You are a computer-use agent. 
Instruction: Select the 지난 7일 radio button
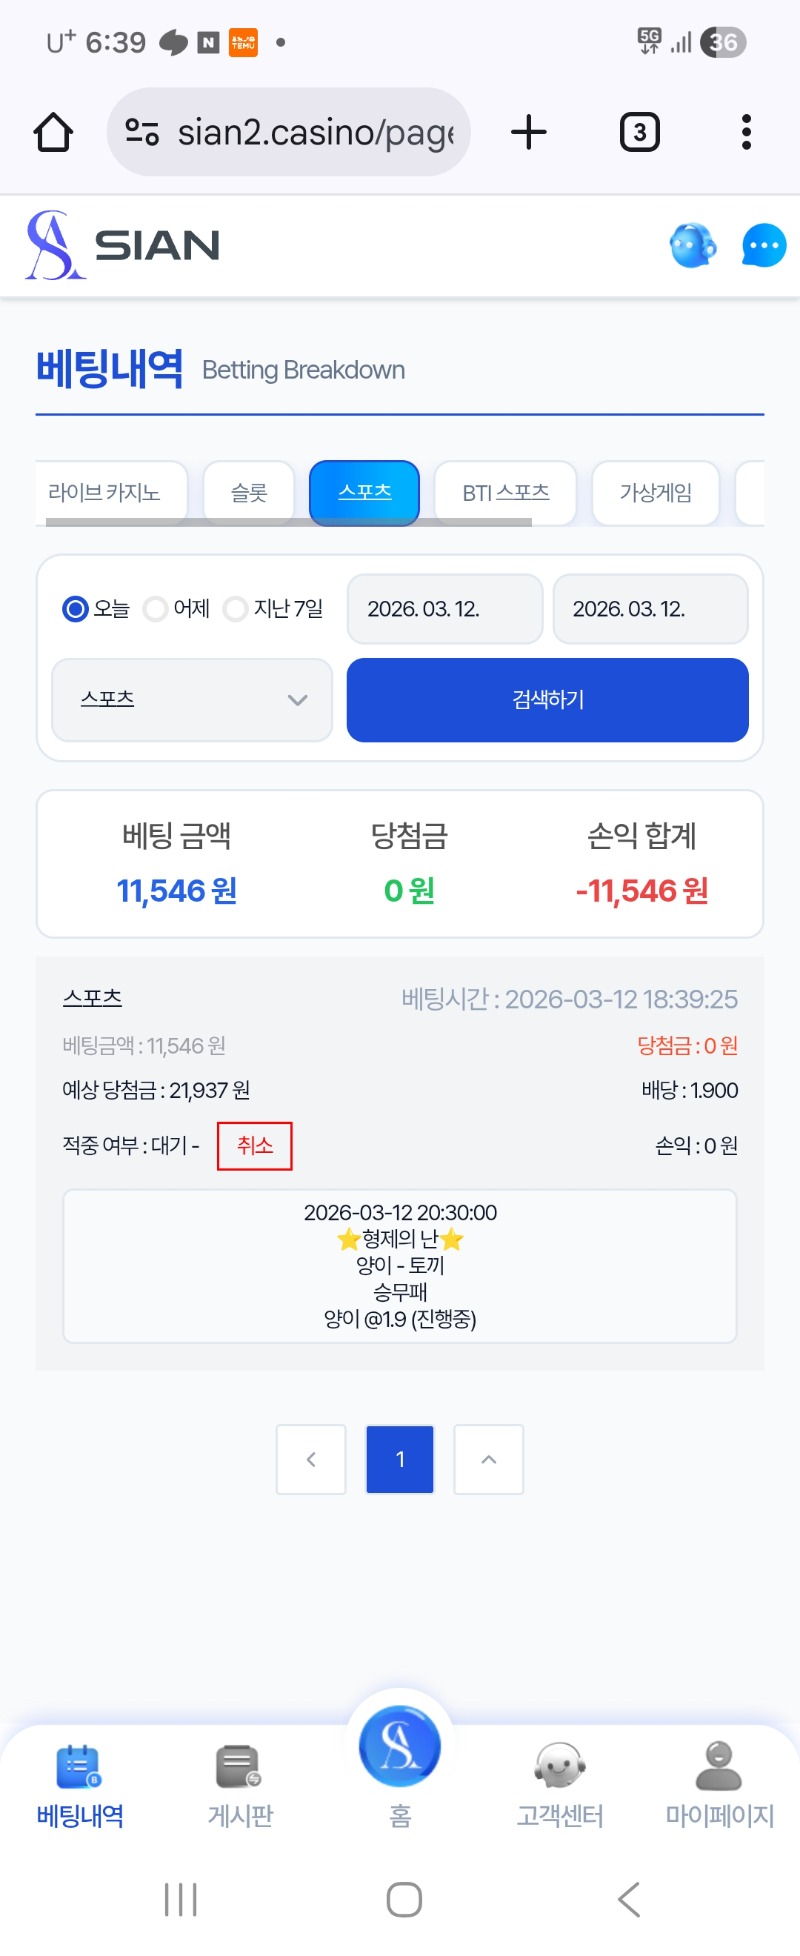pos(236,609)
